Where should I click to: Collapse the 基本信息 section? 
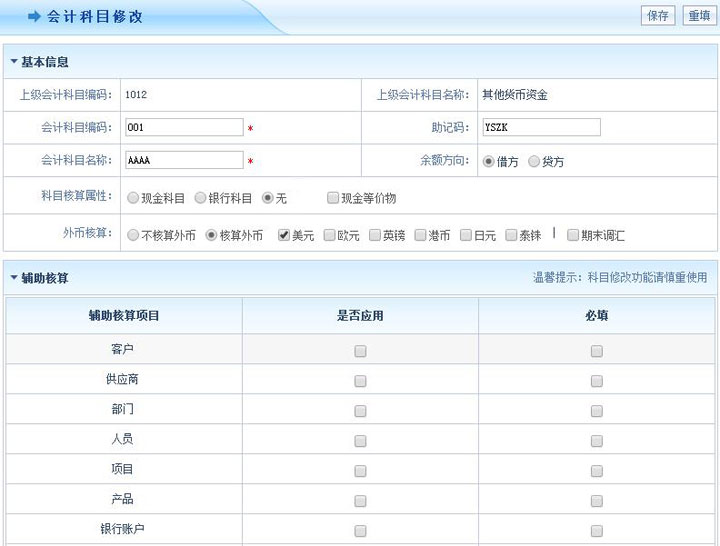coord(14,62)
